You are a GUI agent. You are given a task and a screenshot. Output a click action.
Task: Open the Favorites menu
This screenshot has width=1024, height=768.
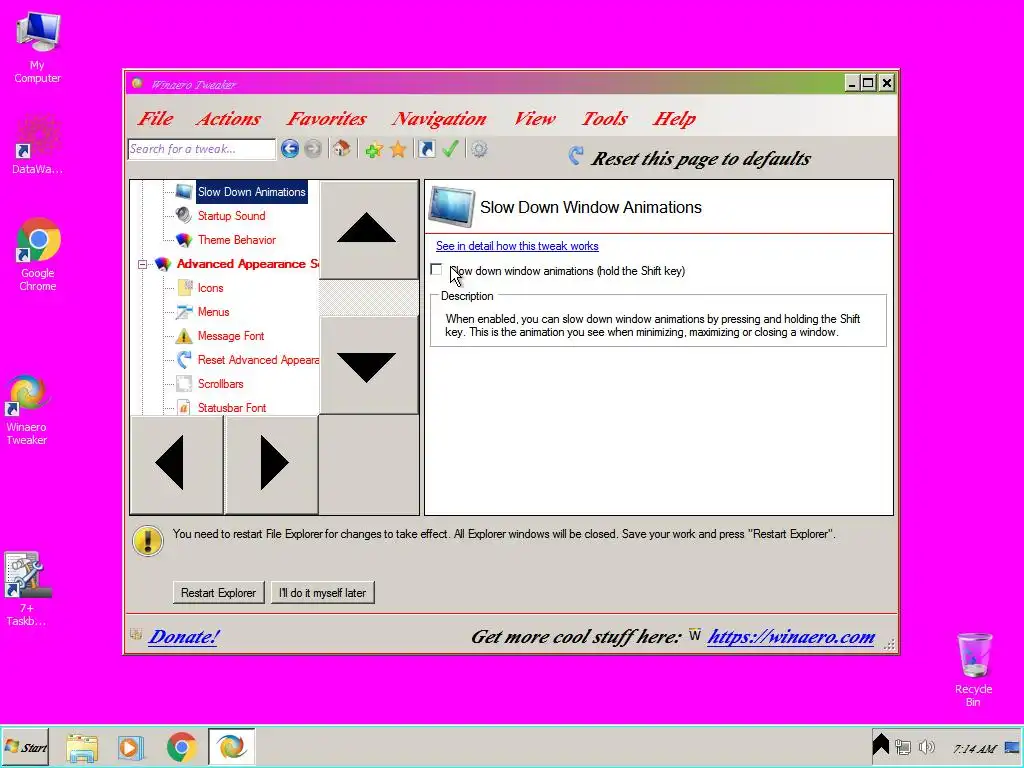point(327,118)
